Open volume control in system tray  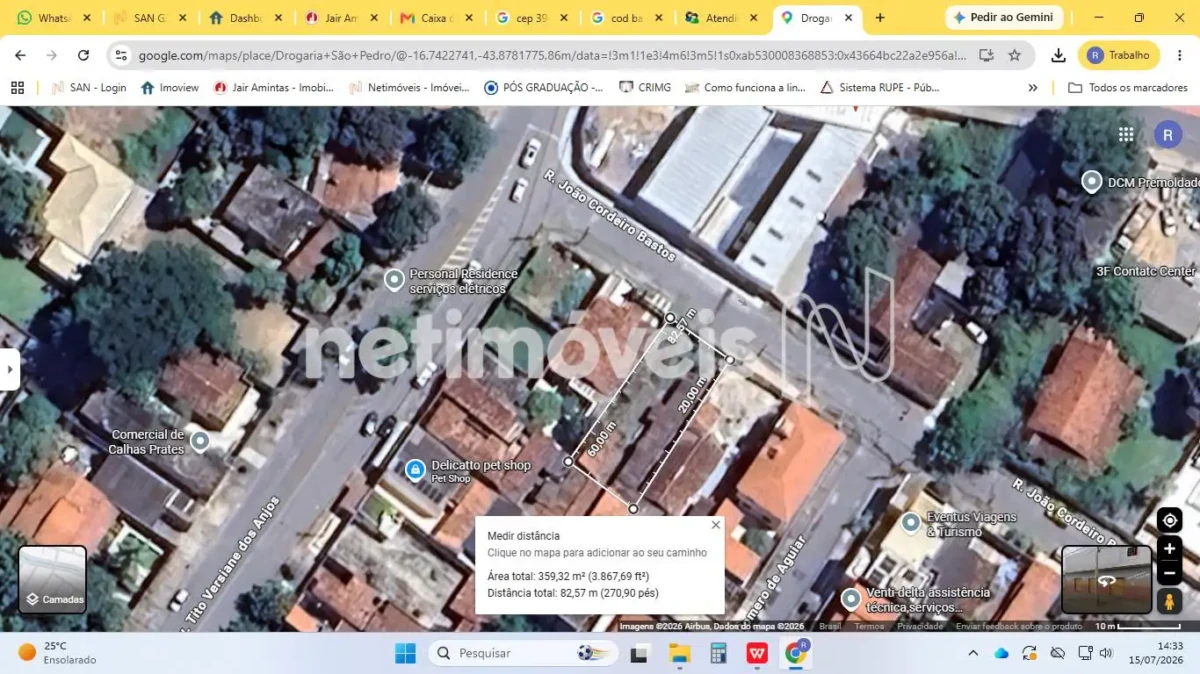point(1106,653)
